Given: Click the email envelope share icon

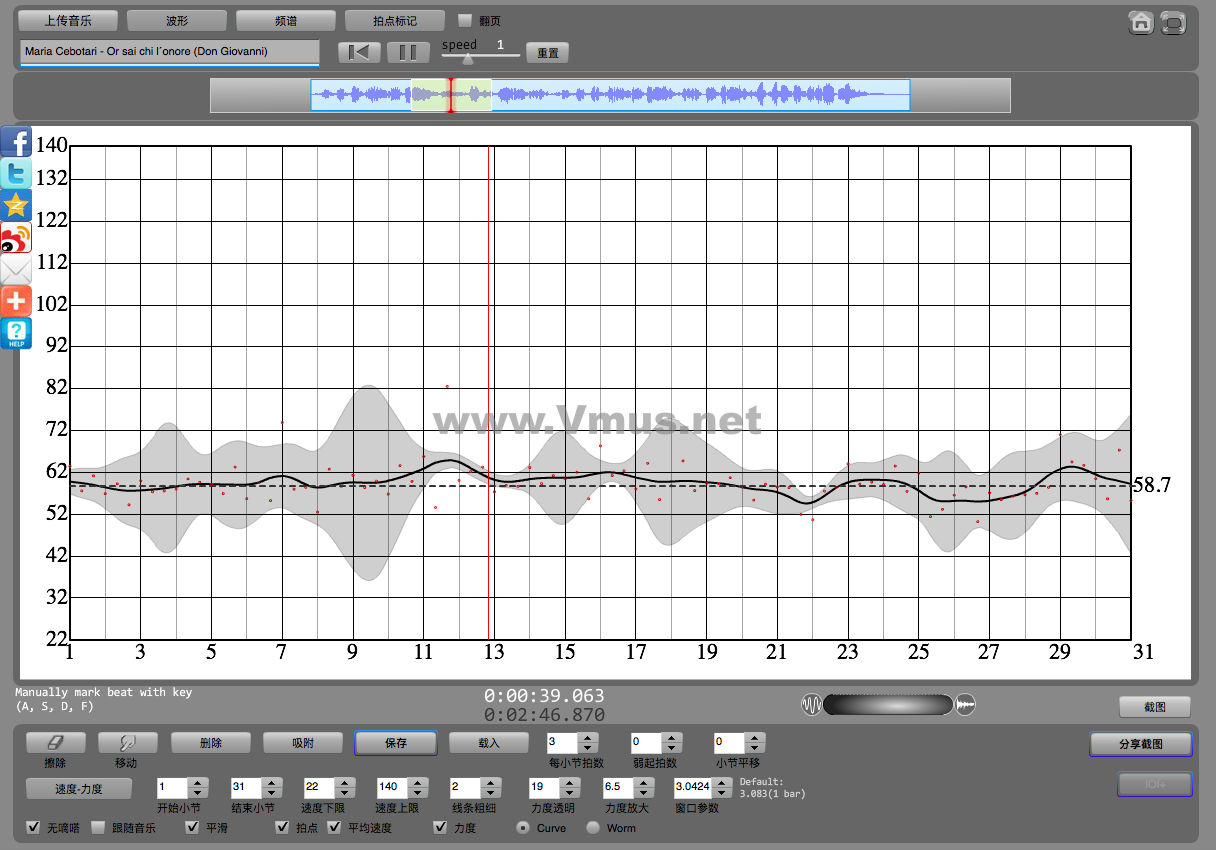Looking at the screenshot, I should click(16, 269).
